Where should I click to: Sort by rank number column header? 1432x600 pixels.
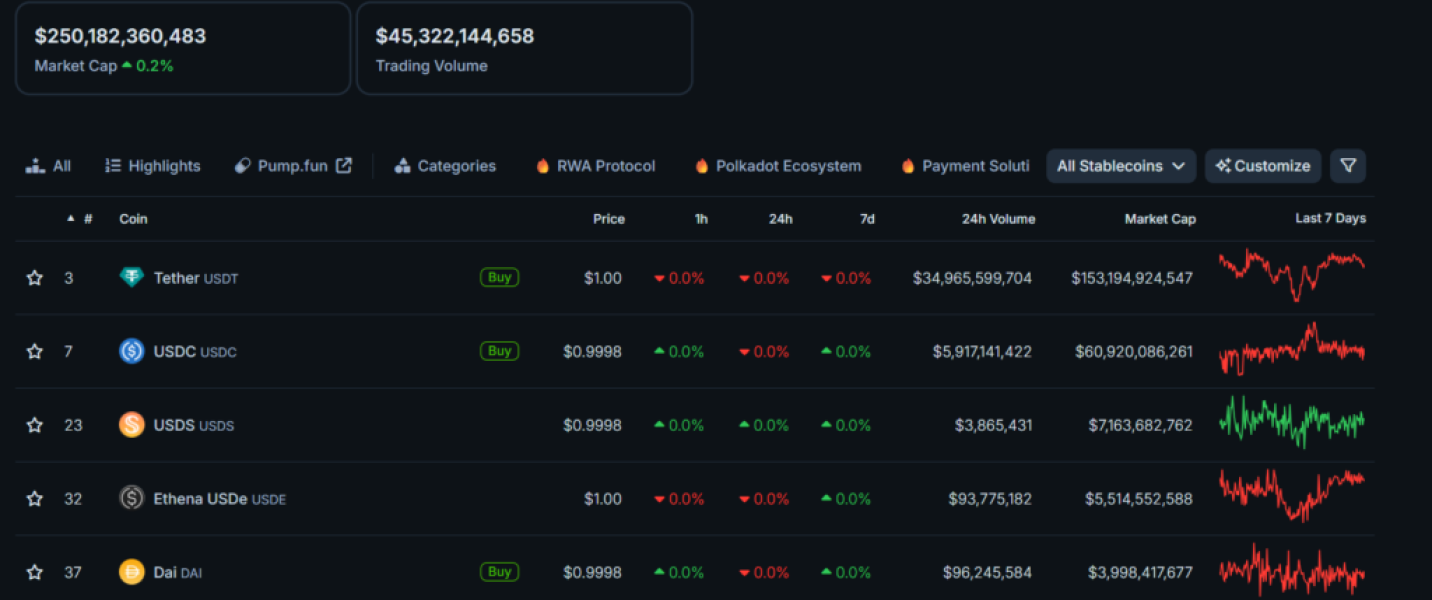[87, 219]
